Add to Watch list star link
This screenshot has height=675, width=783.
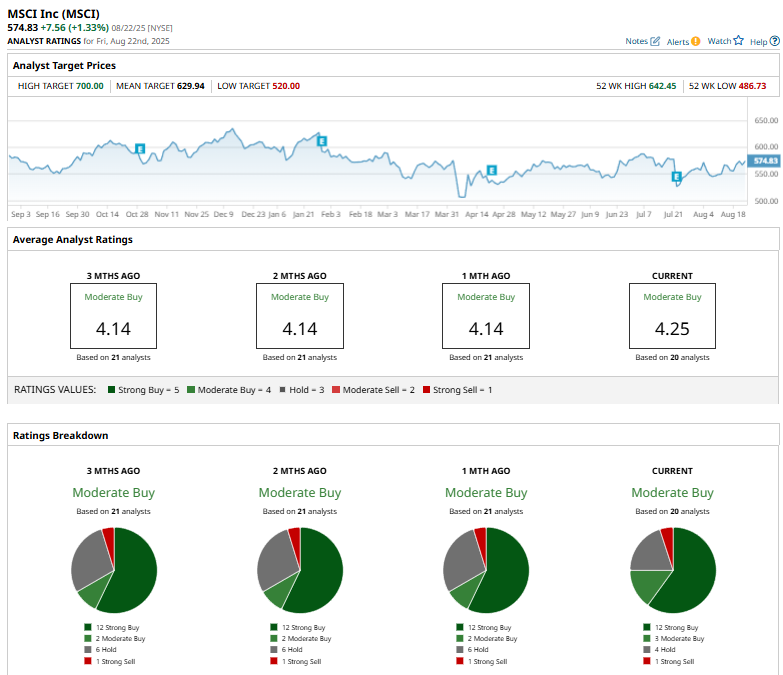pos(726,41)
